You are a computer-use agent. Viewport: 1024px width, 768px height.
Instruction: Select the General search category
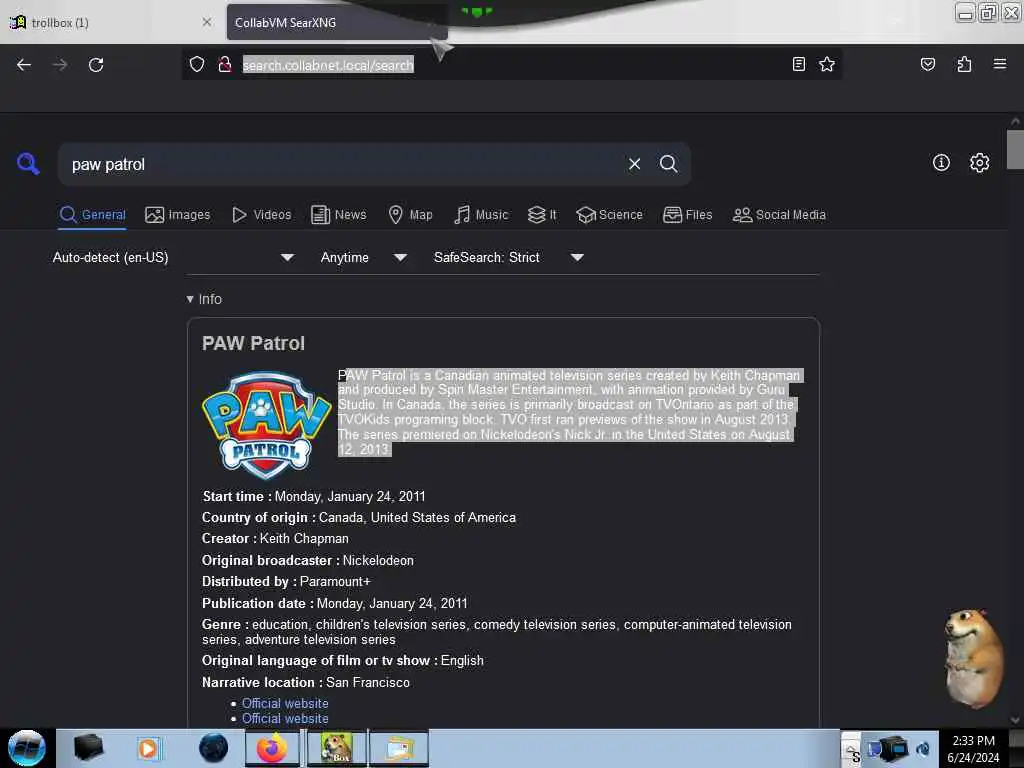[x=92, y=215]
